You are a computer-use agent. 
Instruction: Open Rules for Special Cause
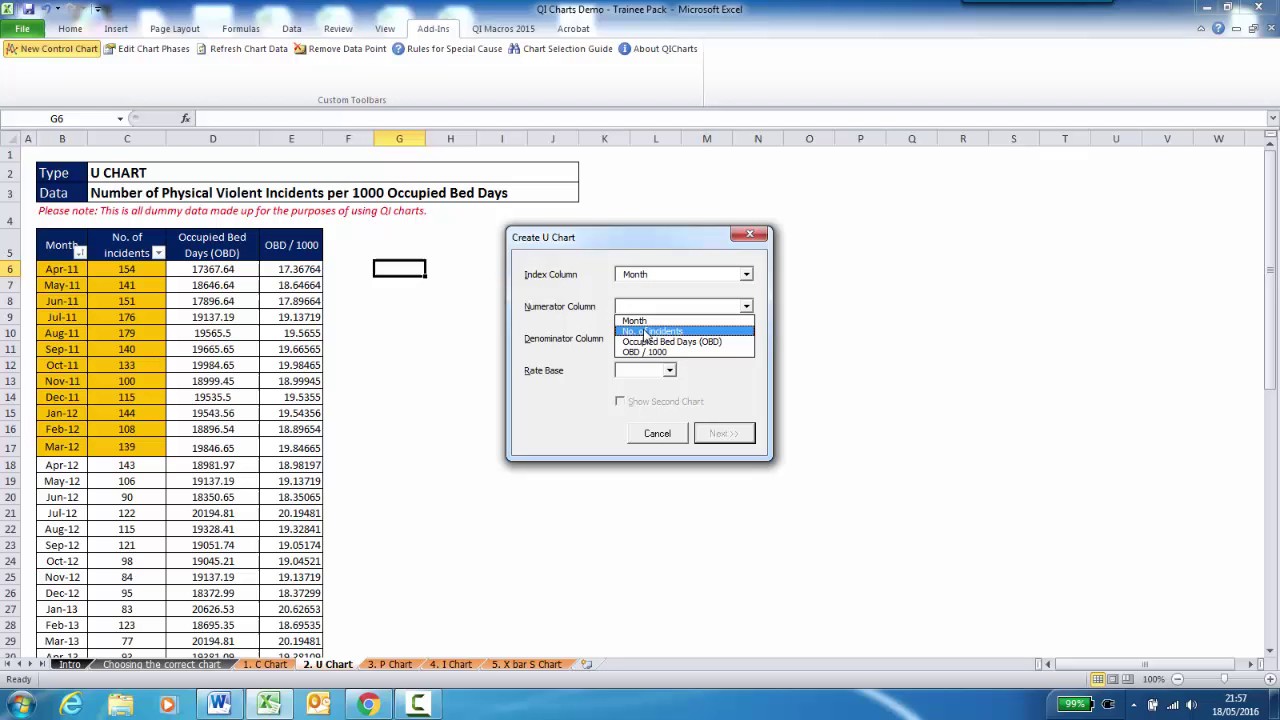(x=447, y=49)
